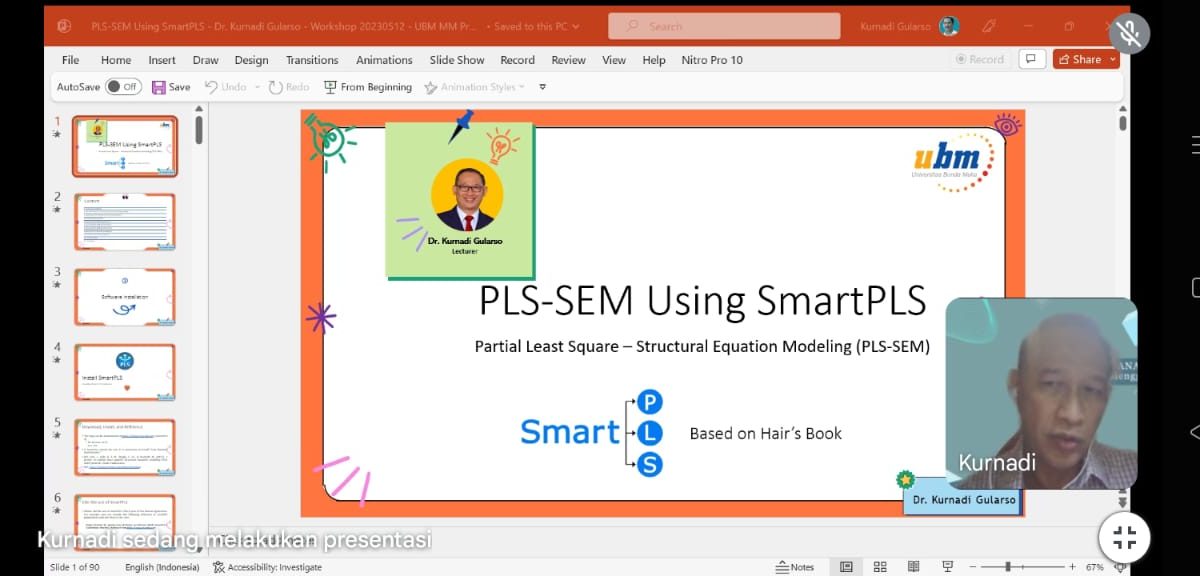Click the Redo icon
The height and width of the screenshot is (576, 1200).
tap(275, 87)
